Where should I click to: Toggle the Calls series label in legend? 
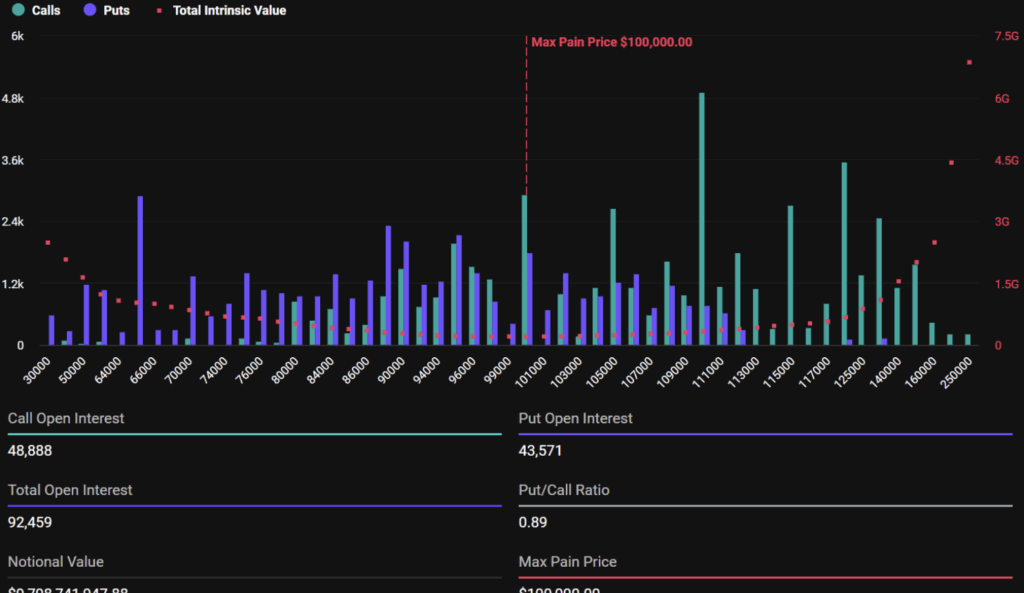45,10
